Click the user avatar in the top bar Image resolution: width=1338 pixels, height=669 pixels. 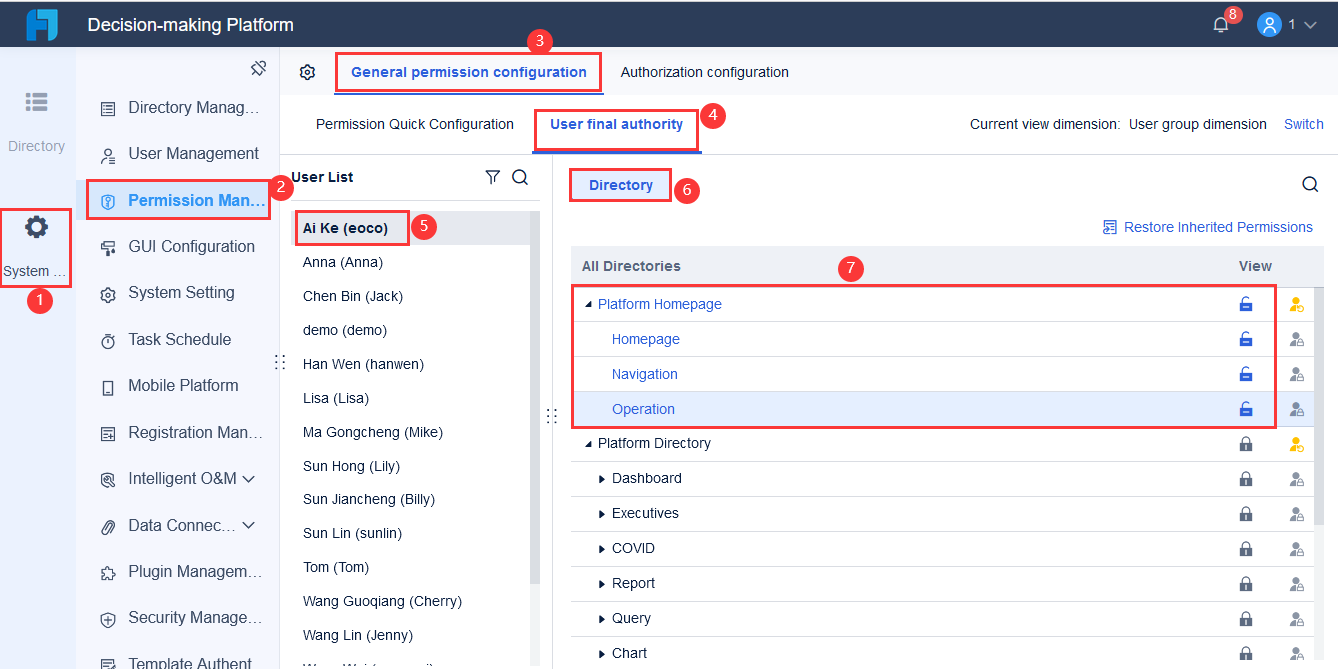coord(1268,23)
